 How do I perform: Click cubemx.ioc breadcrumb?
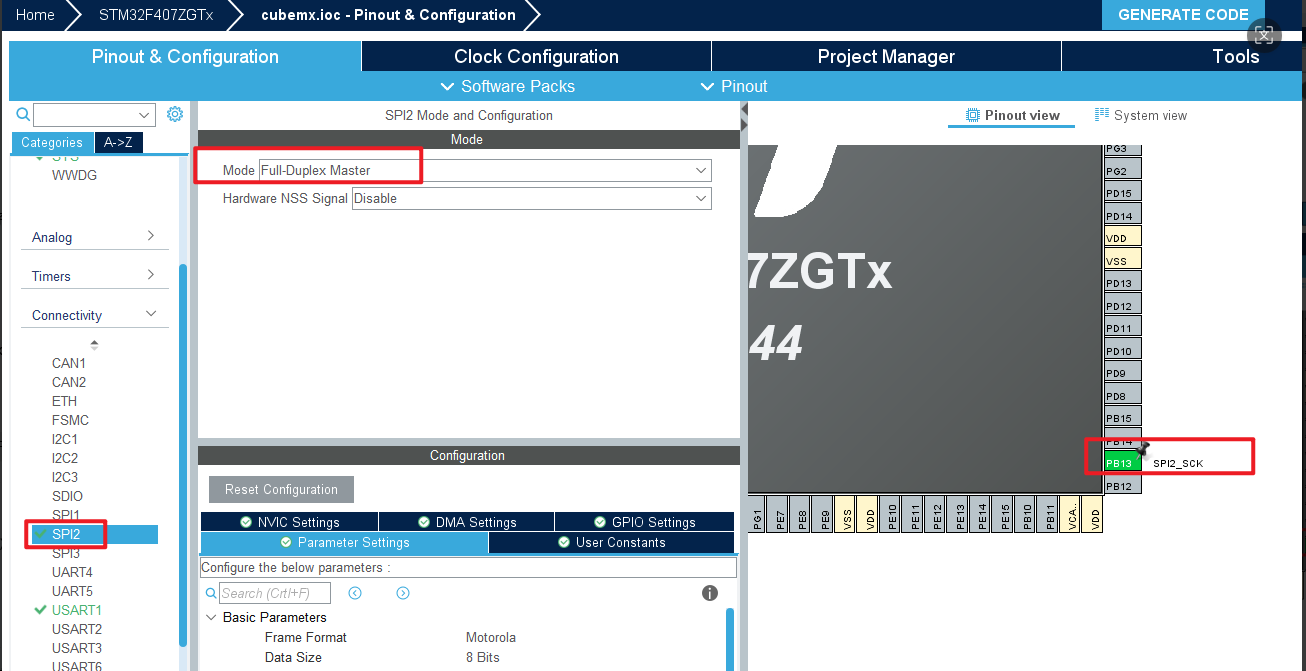[388, 14]
